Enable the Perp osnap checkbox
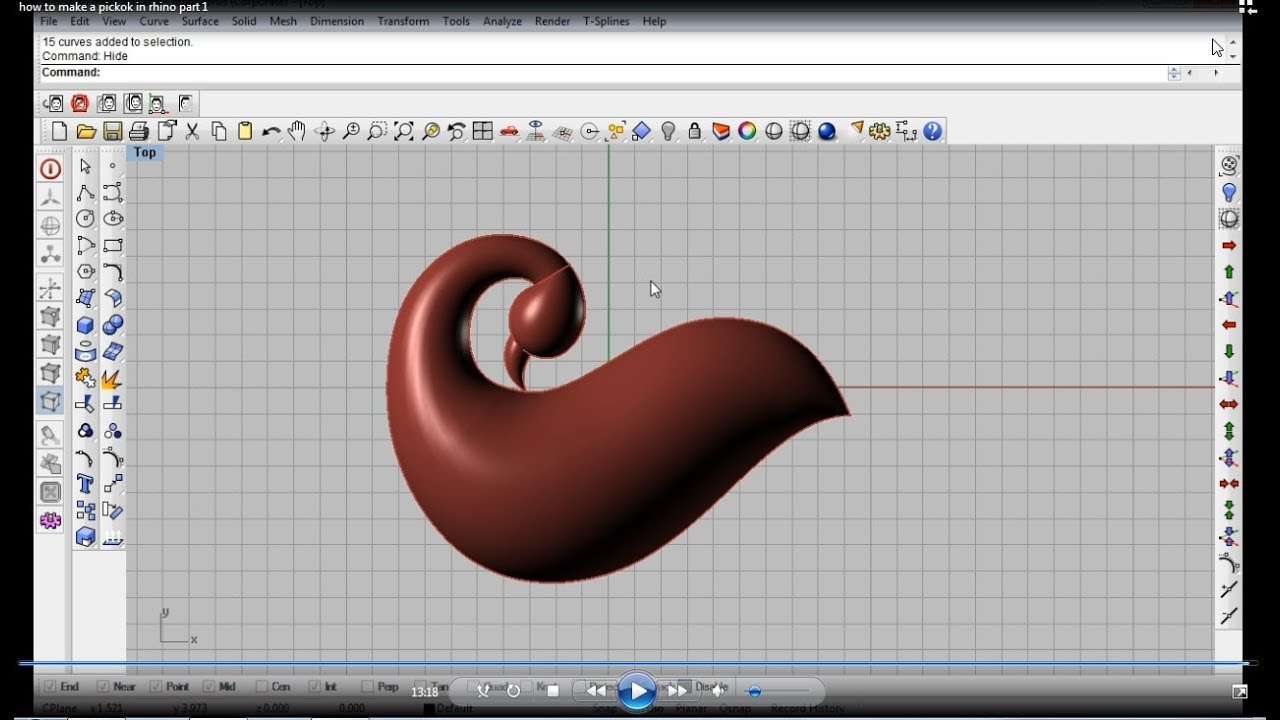Image resolution: width=1280 pixels, height=720 pixels. tap(367, 687)
